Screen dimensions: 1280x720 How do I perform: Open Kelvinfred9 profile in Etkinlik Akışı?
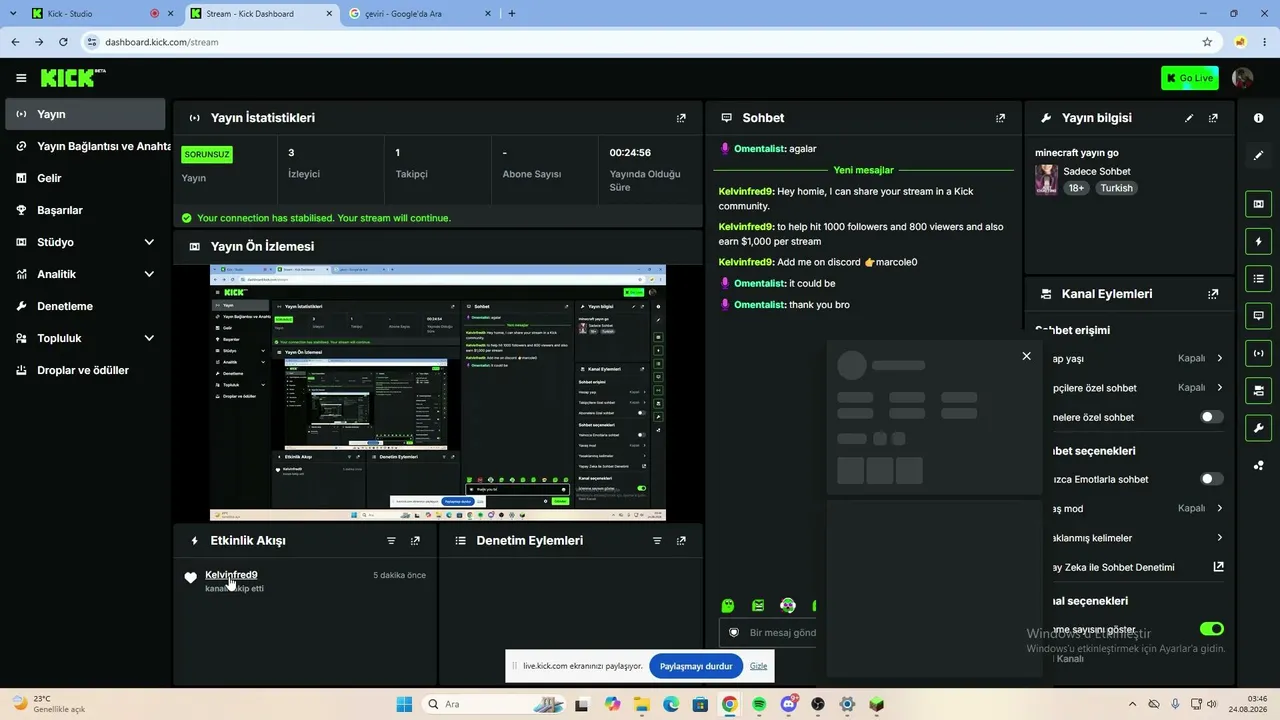click(231, 575)
